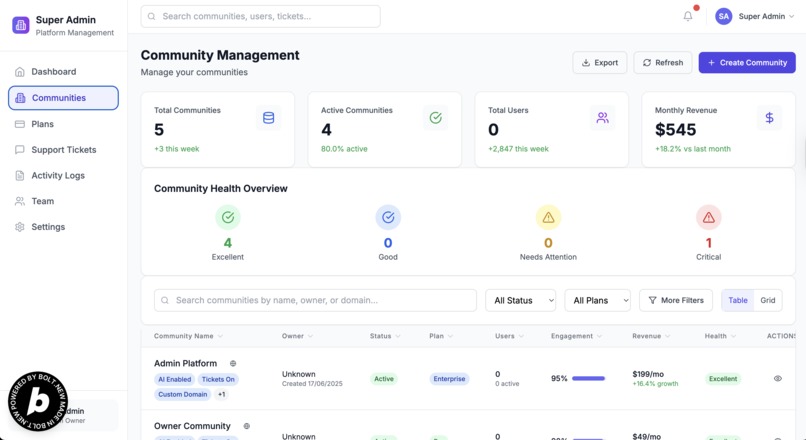Click the SA avatar circle
This screenshot has width=806, height=440.
723,16
